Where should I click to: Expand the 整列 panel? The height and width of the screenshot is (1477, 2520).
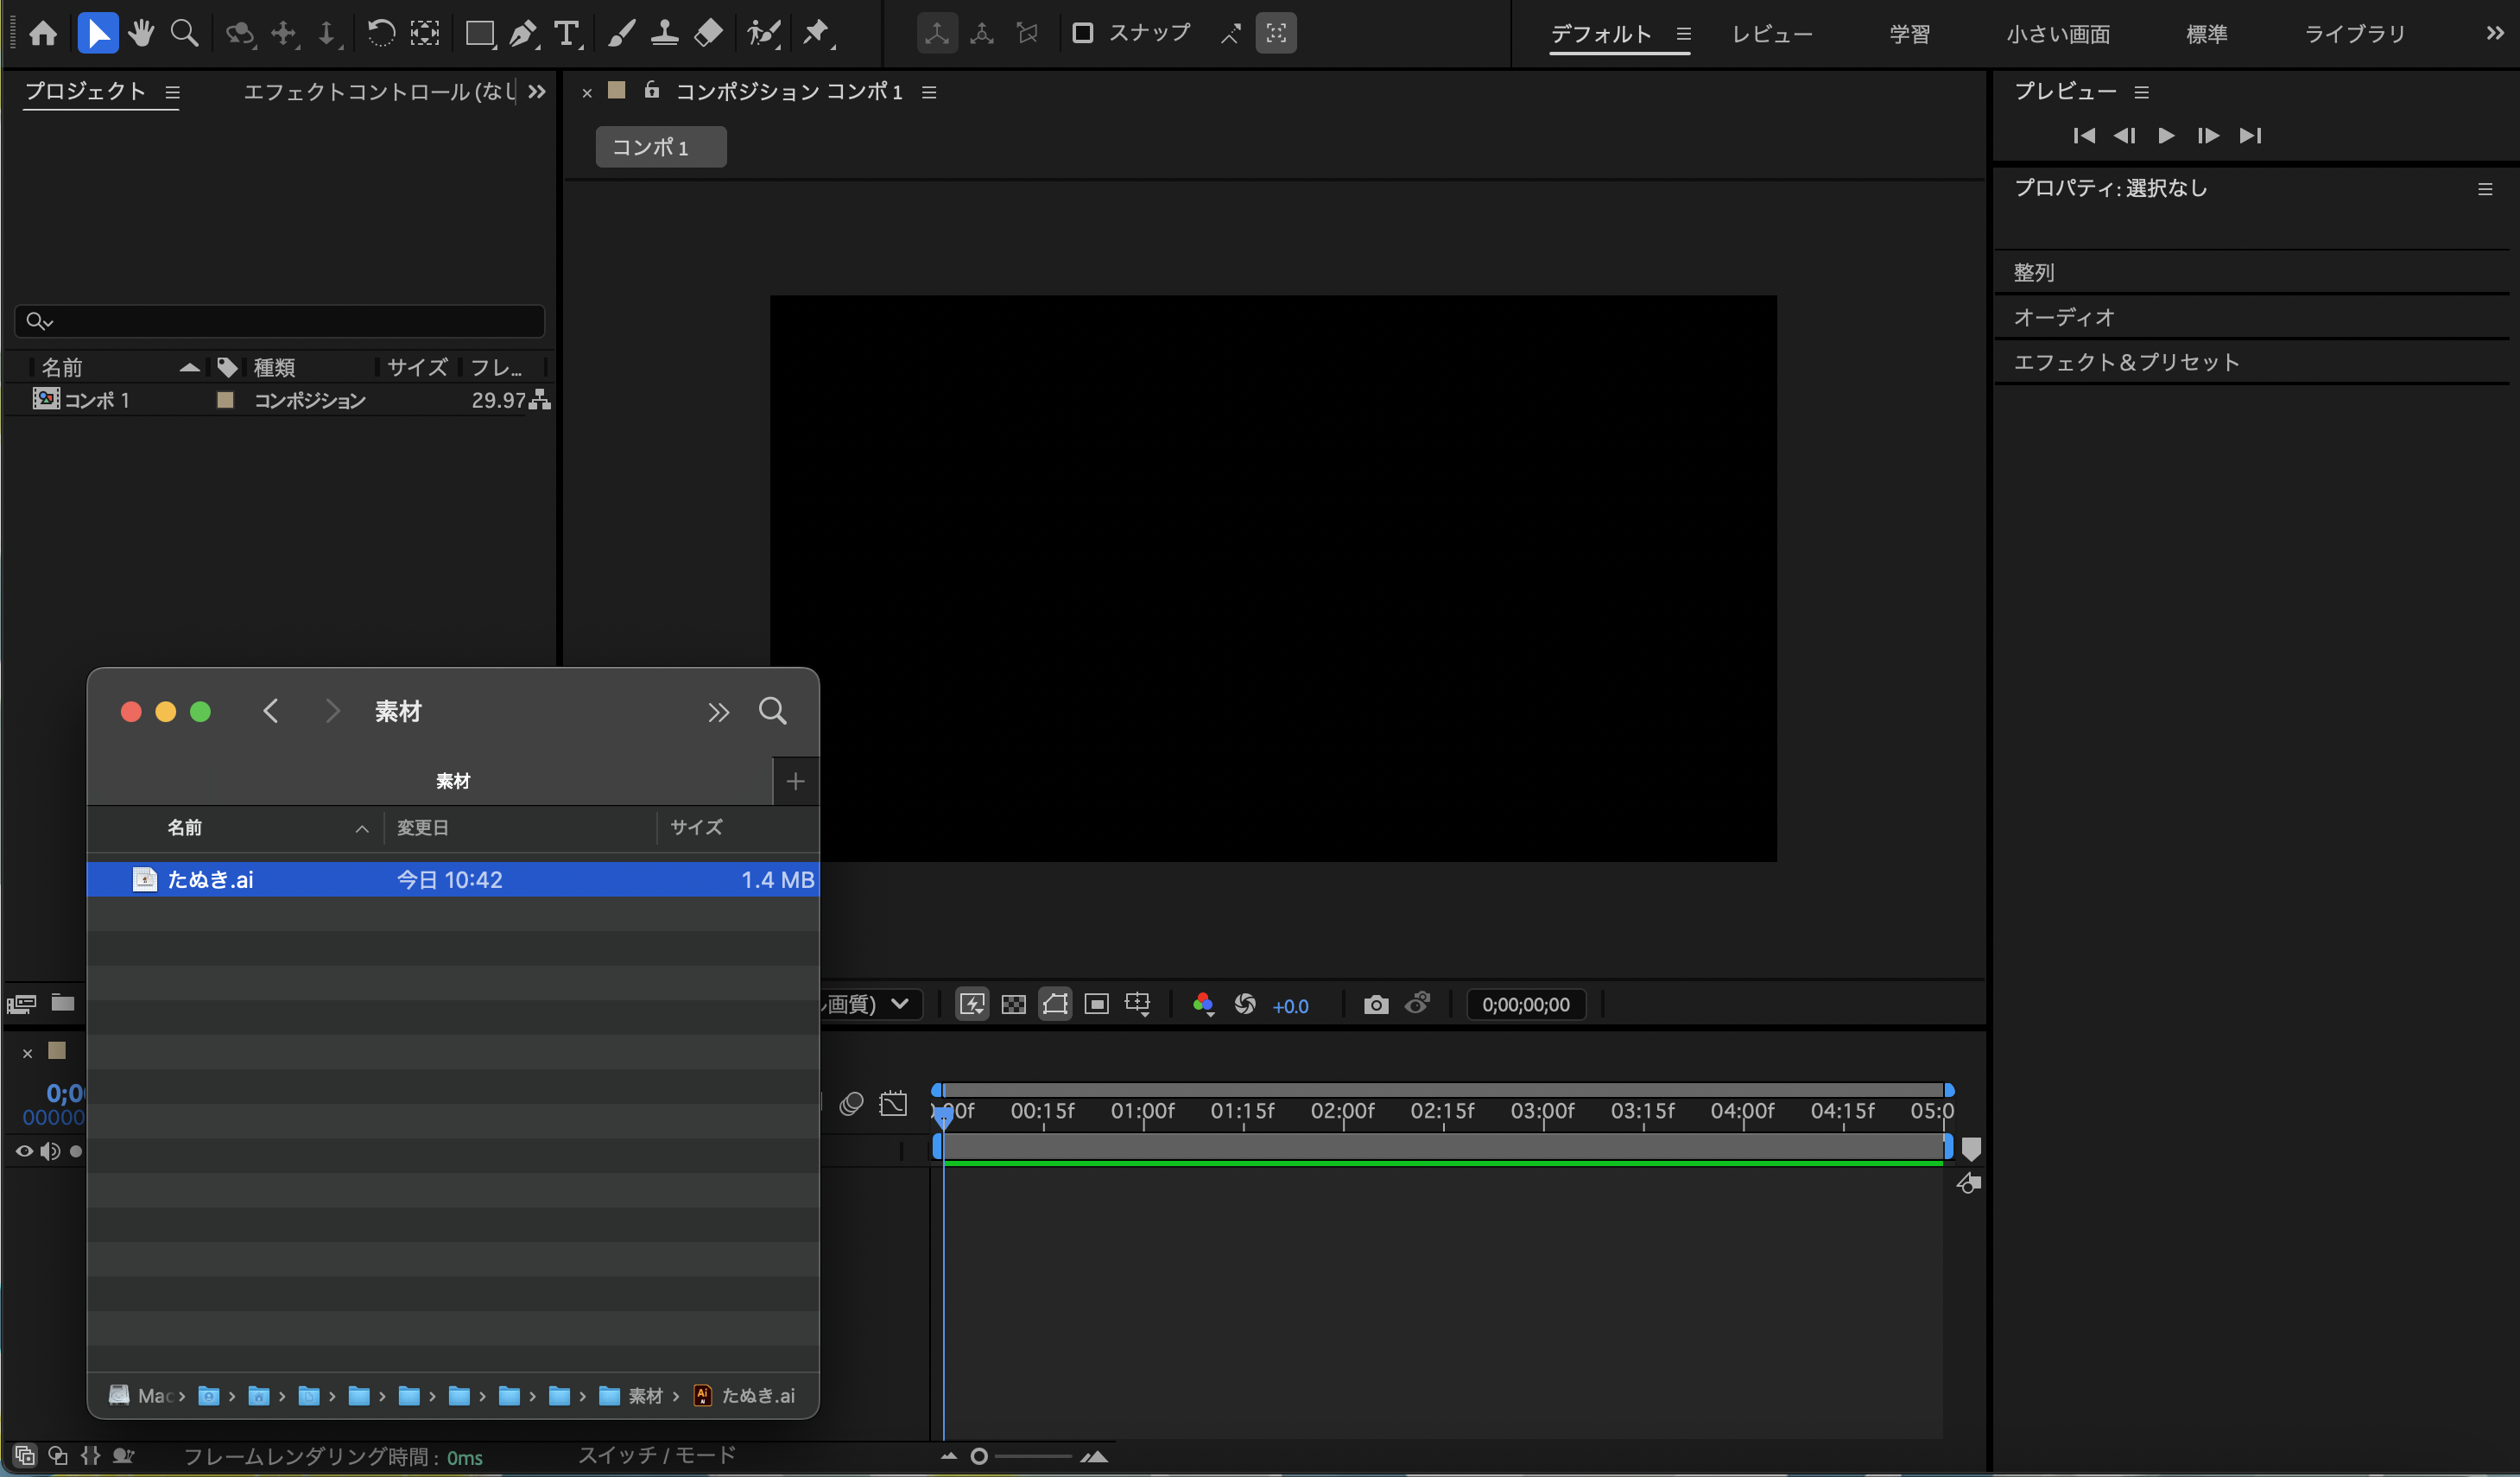2033,272
